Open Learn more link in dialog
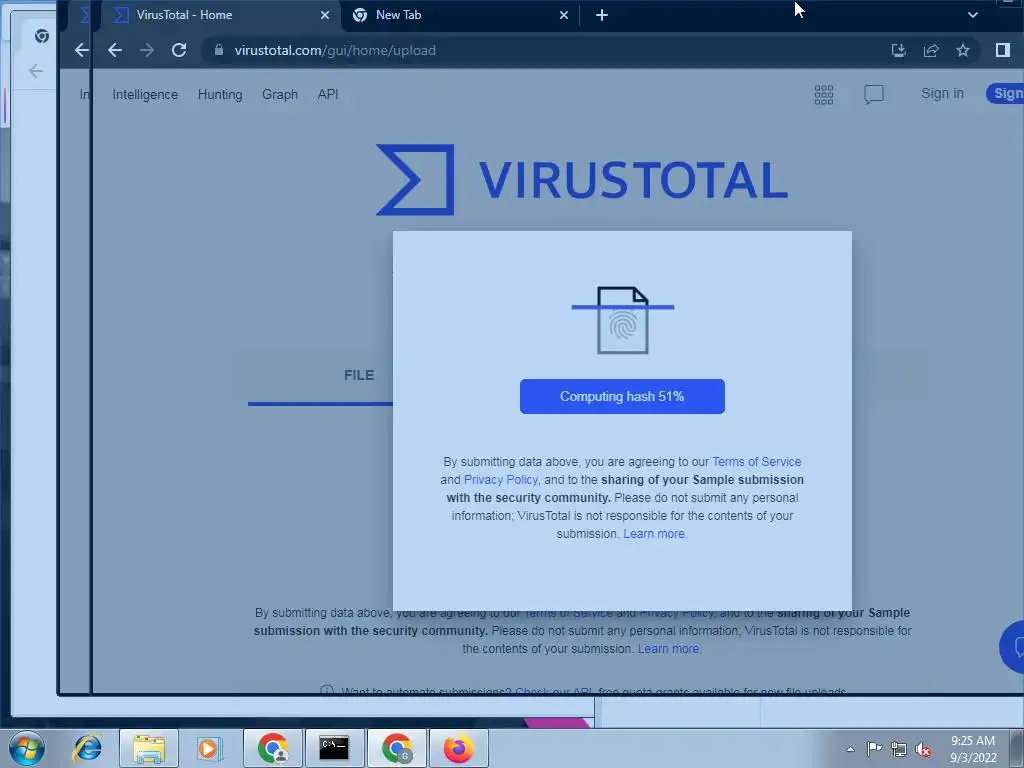 [x=655, y=534]
